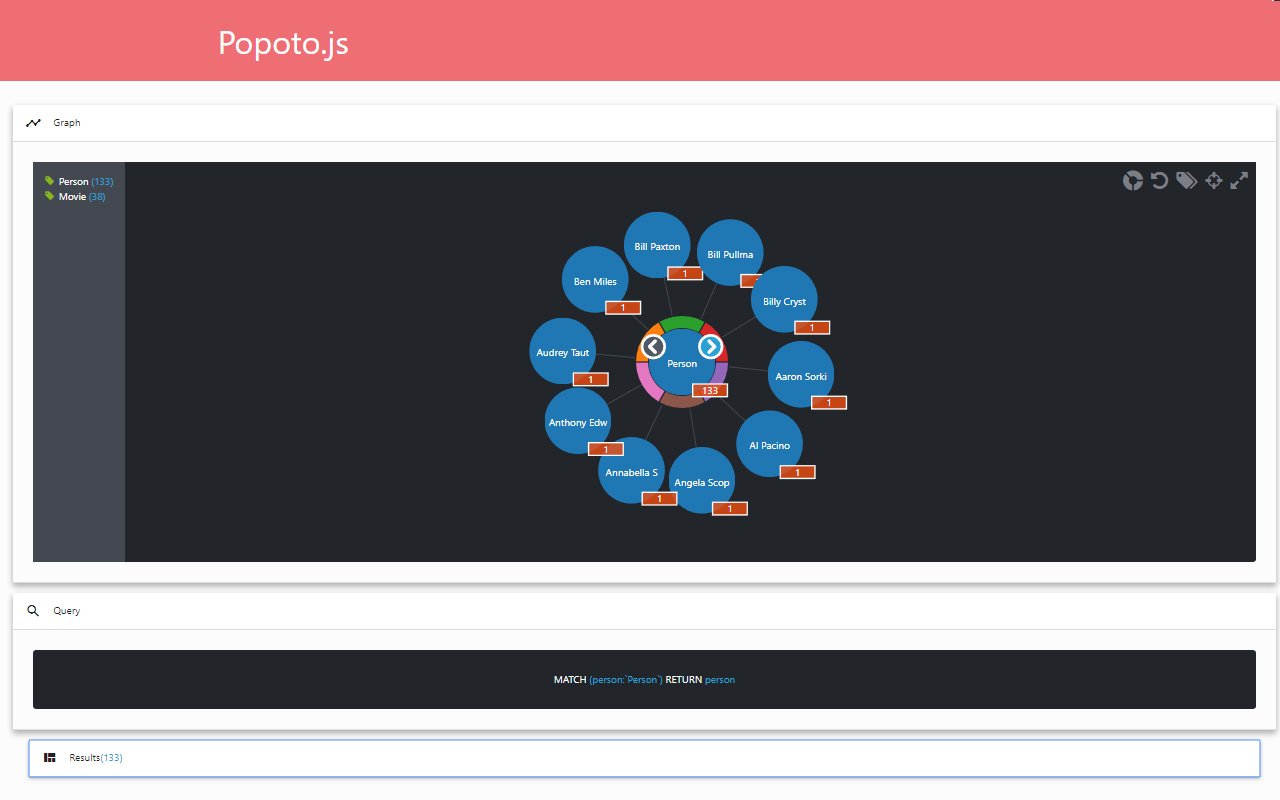The image size is (1280, 800).
Task: Click RETURN person value in query
Action: coord(720,680)
